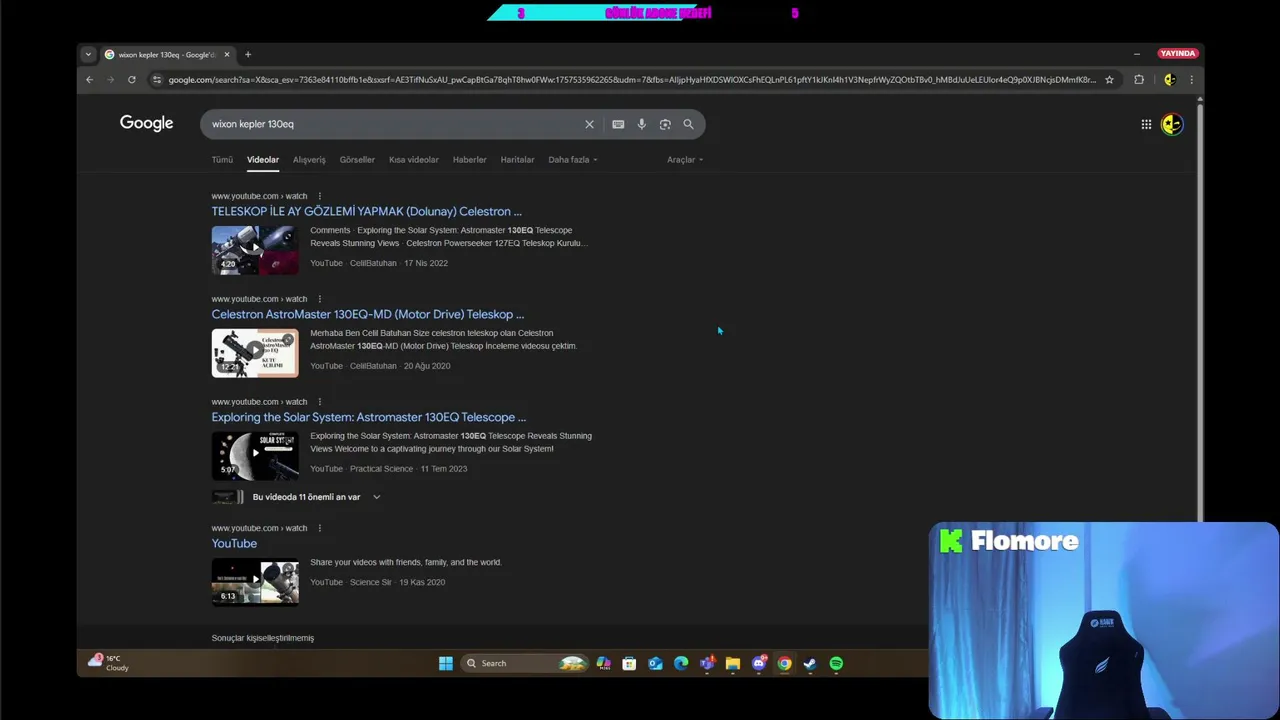This screenshot has width=1280, height=720.
Task: Open the Google apps grid icon
Action: pos(1146,124)
